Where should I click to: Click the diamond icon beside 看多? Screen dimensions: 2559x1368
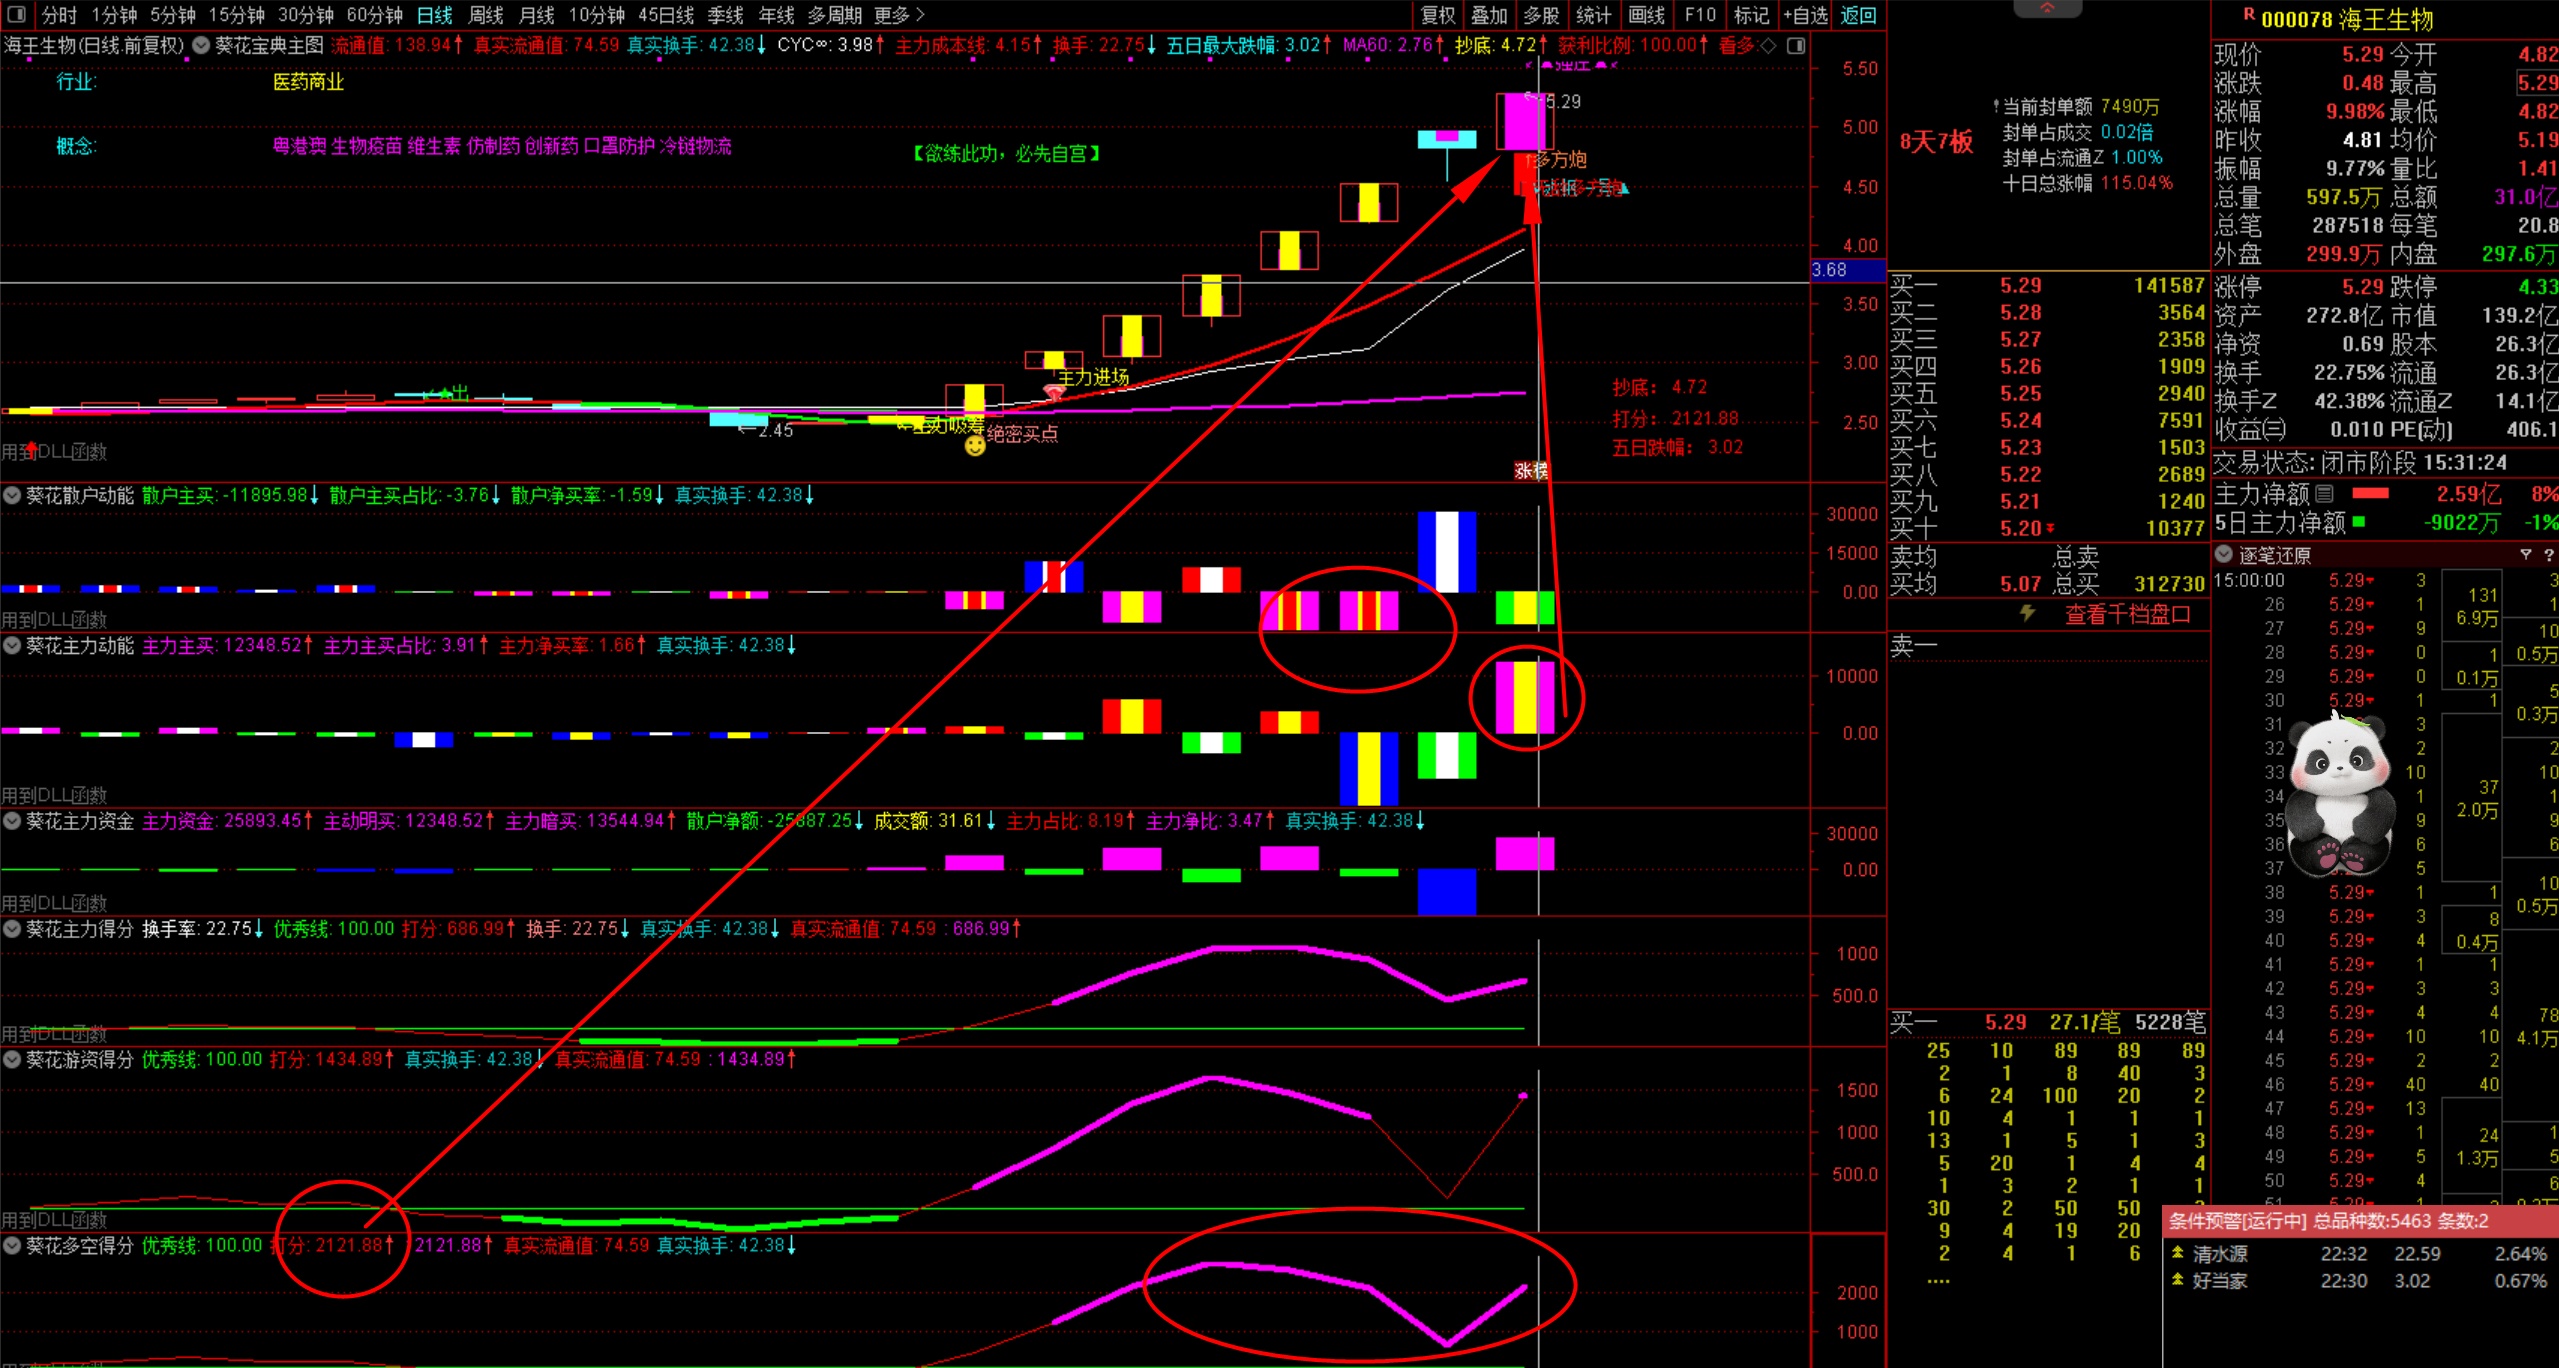[x=1768, y=45]
